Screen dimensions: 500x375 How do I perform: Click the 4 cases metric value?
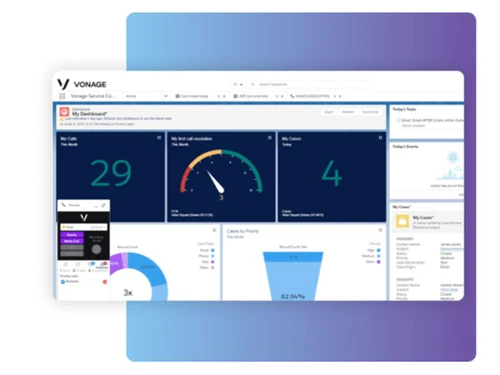tap(332, 173)
